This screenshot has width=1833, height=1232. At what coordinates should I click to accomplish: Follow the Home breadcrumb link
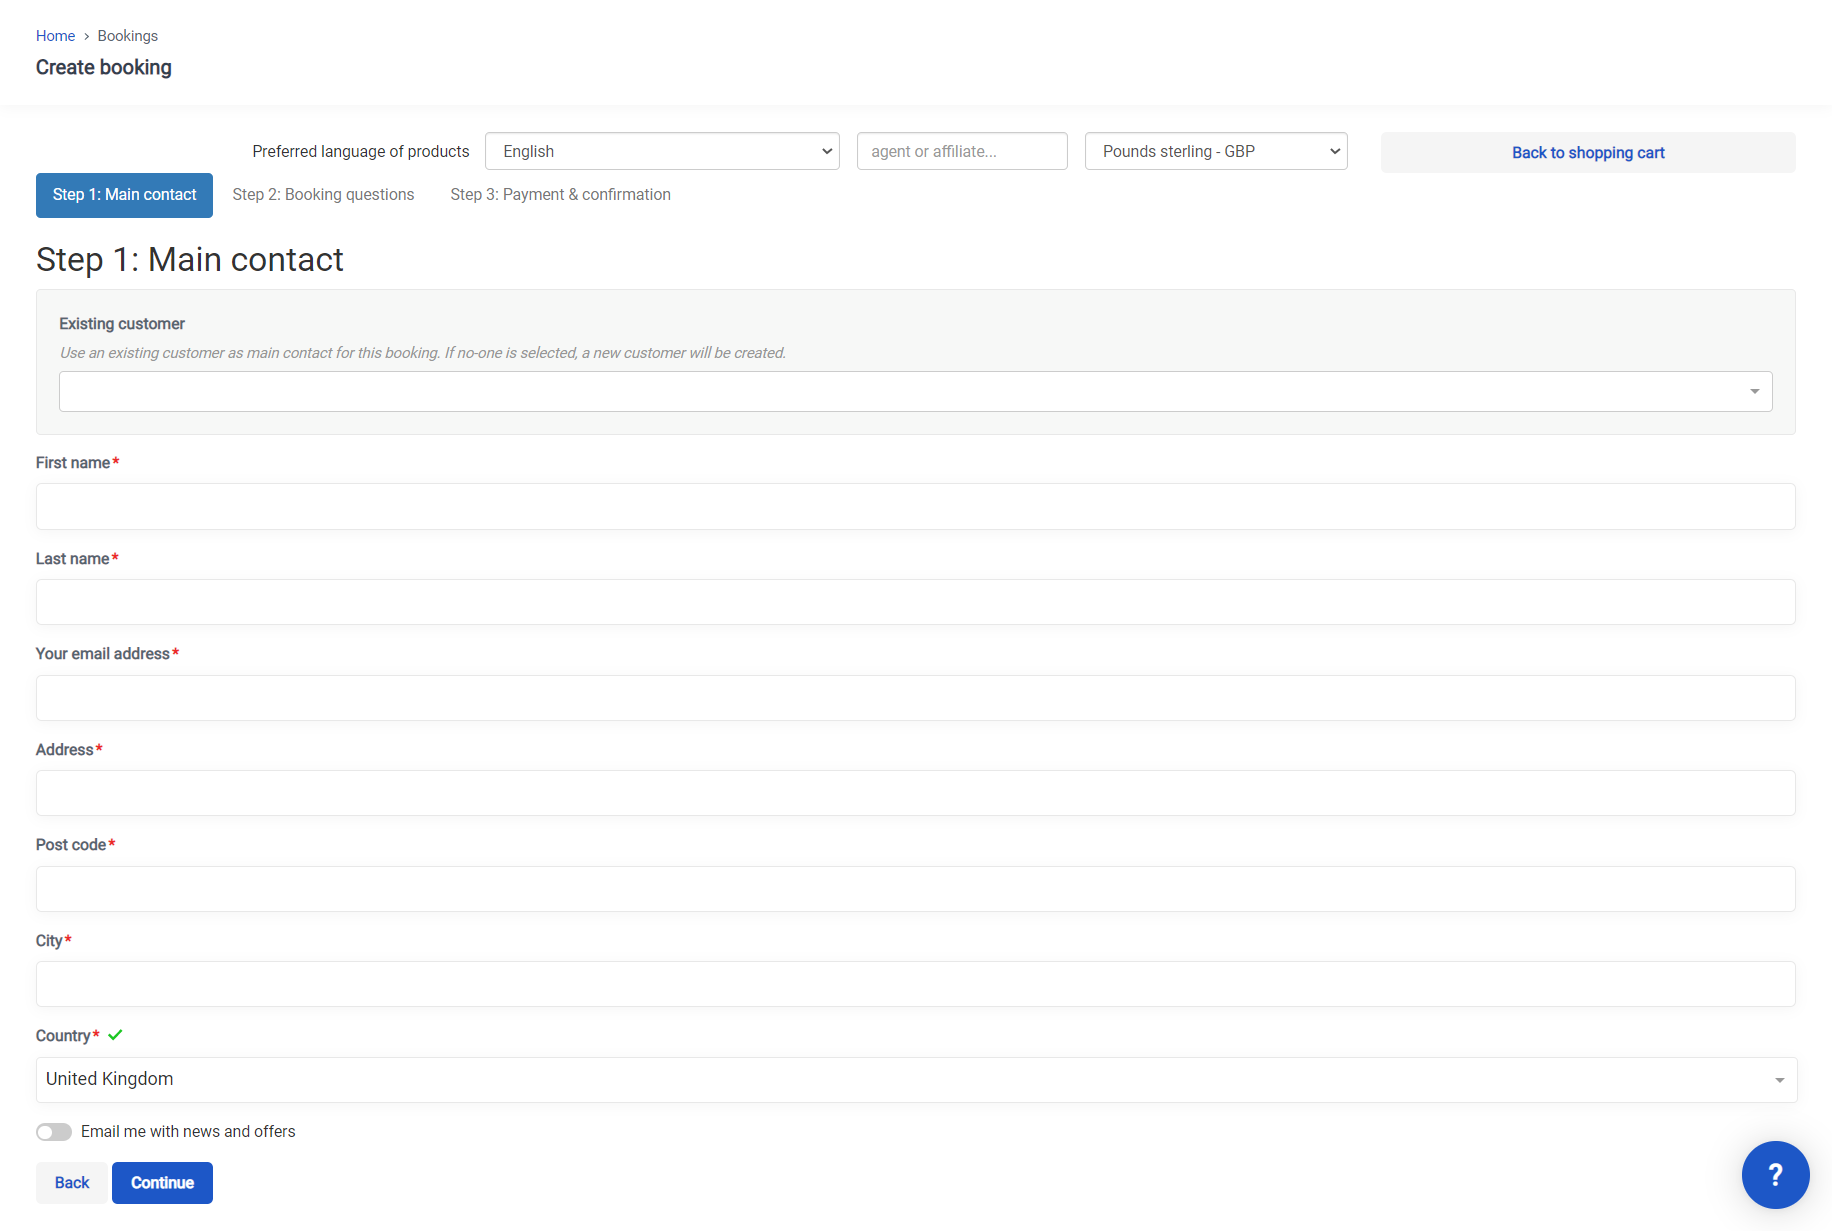pyautogui.click(x=55, y=36)
